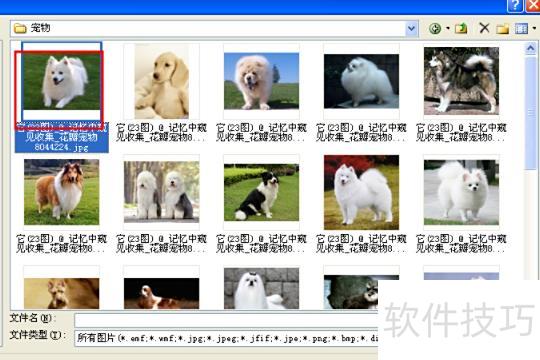Select the cream Chow Chow thumbnail

point(261,81)
